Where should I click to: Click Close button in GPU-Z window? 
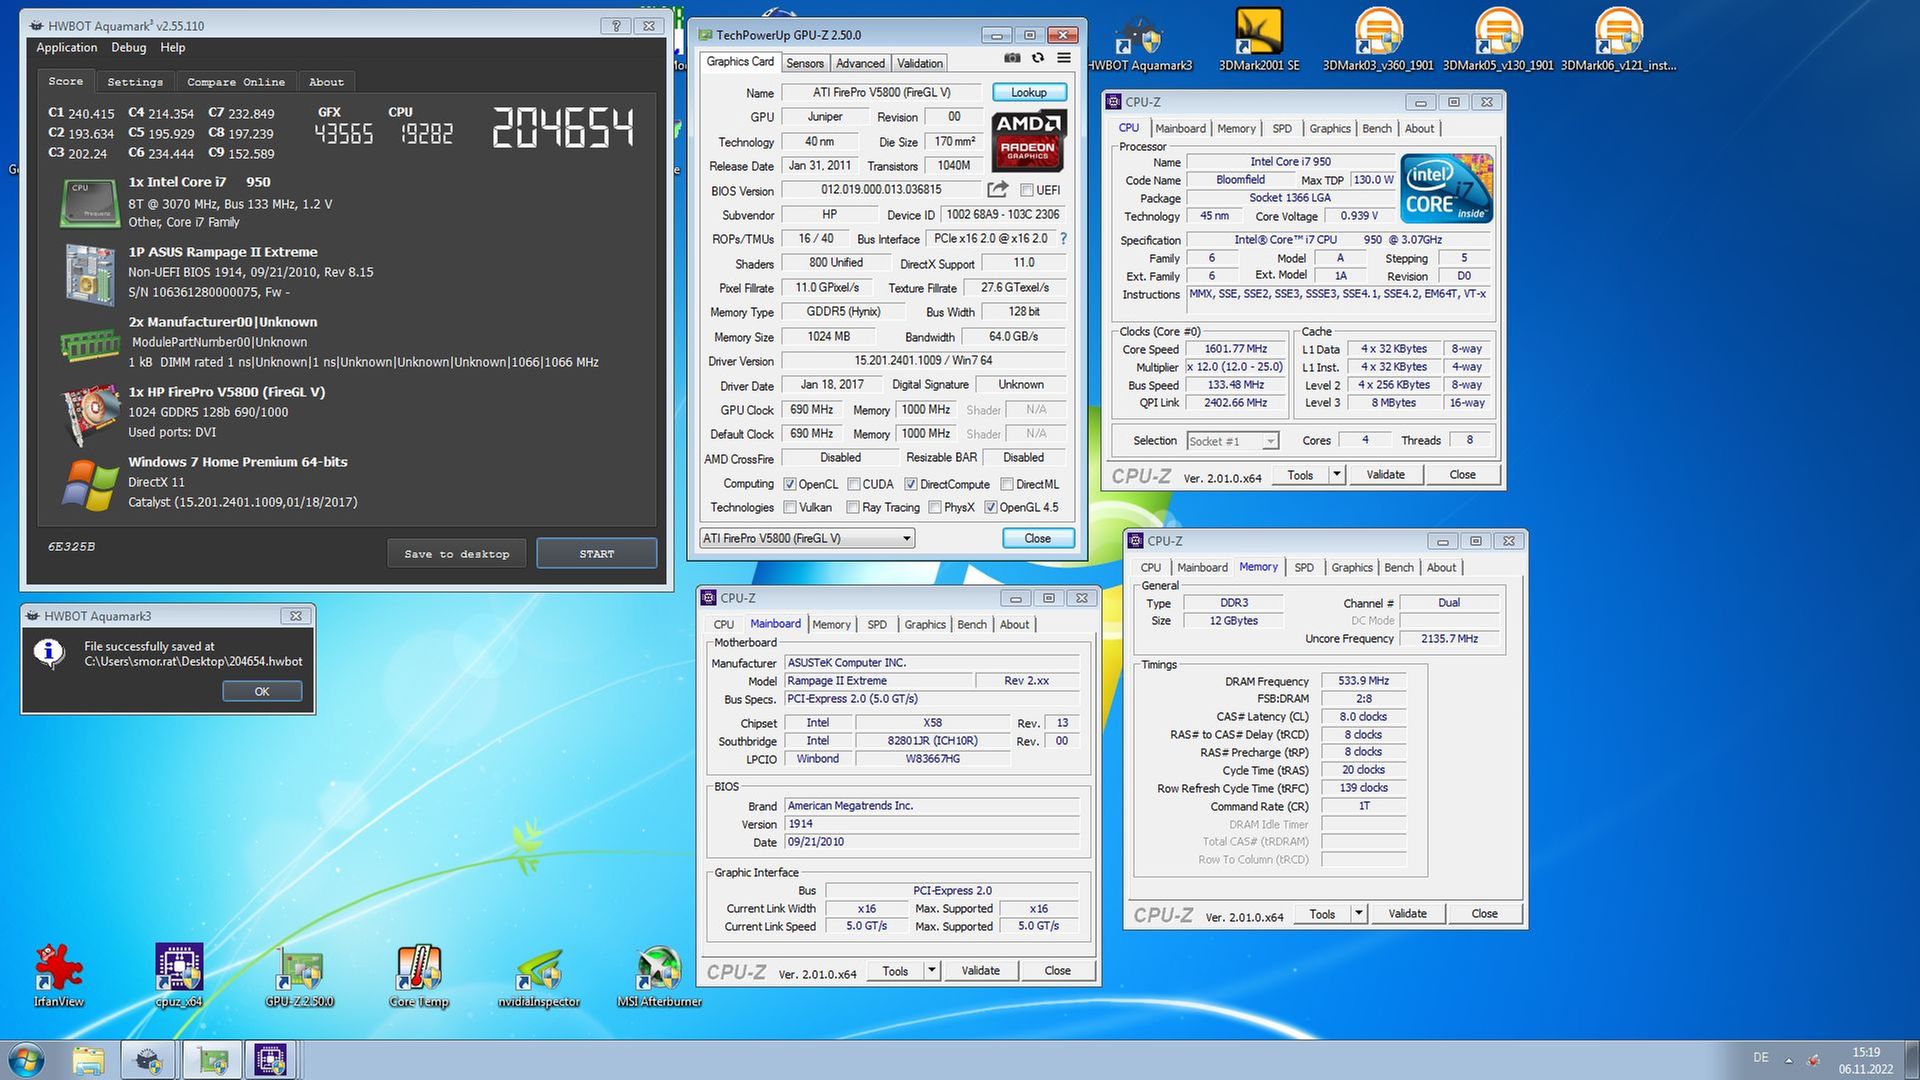pos(1038,538)
